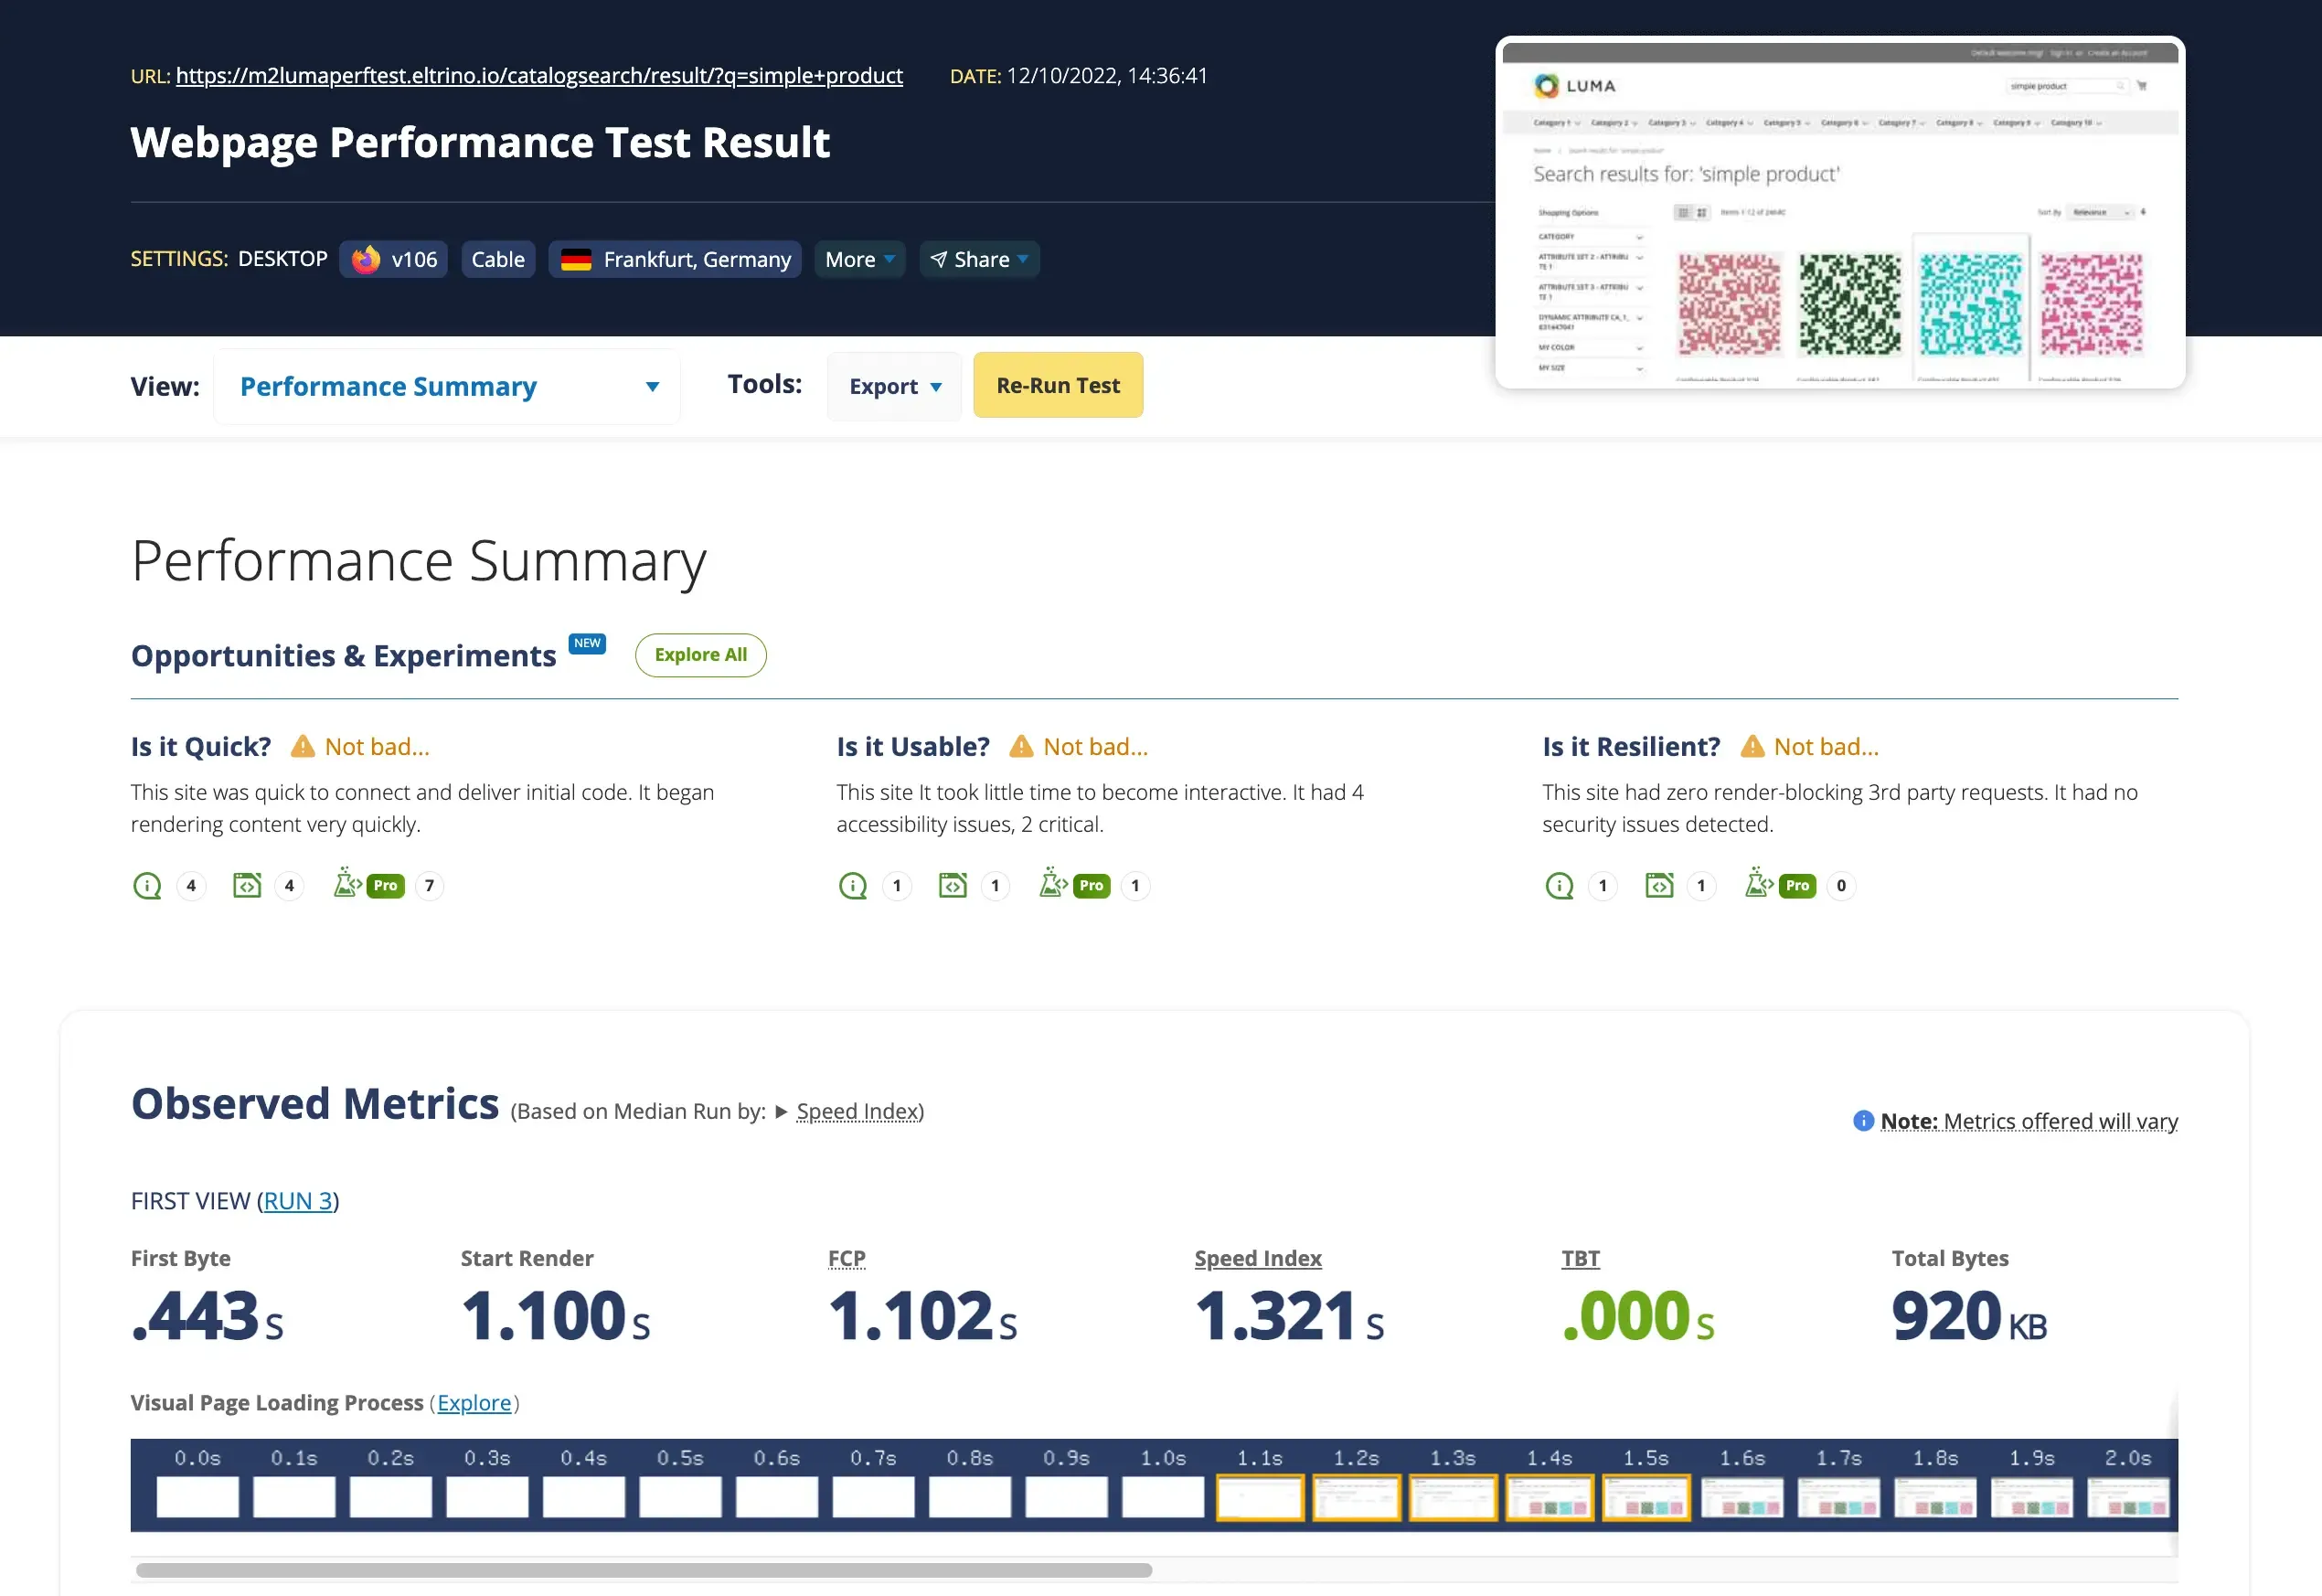Click the info icon under Is it Usable
The image size is (2322, 1596).
pyautogui.click(x=853, y=886)
